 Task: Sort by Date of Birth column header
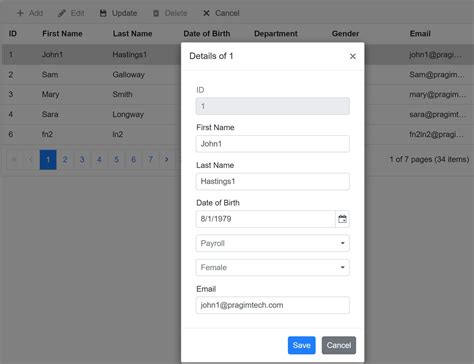207,34
